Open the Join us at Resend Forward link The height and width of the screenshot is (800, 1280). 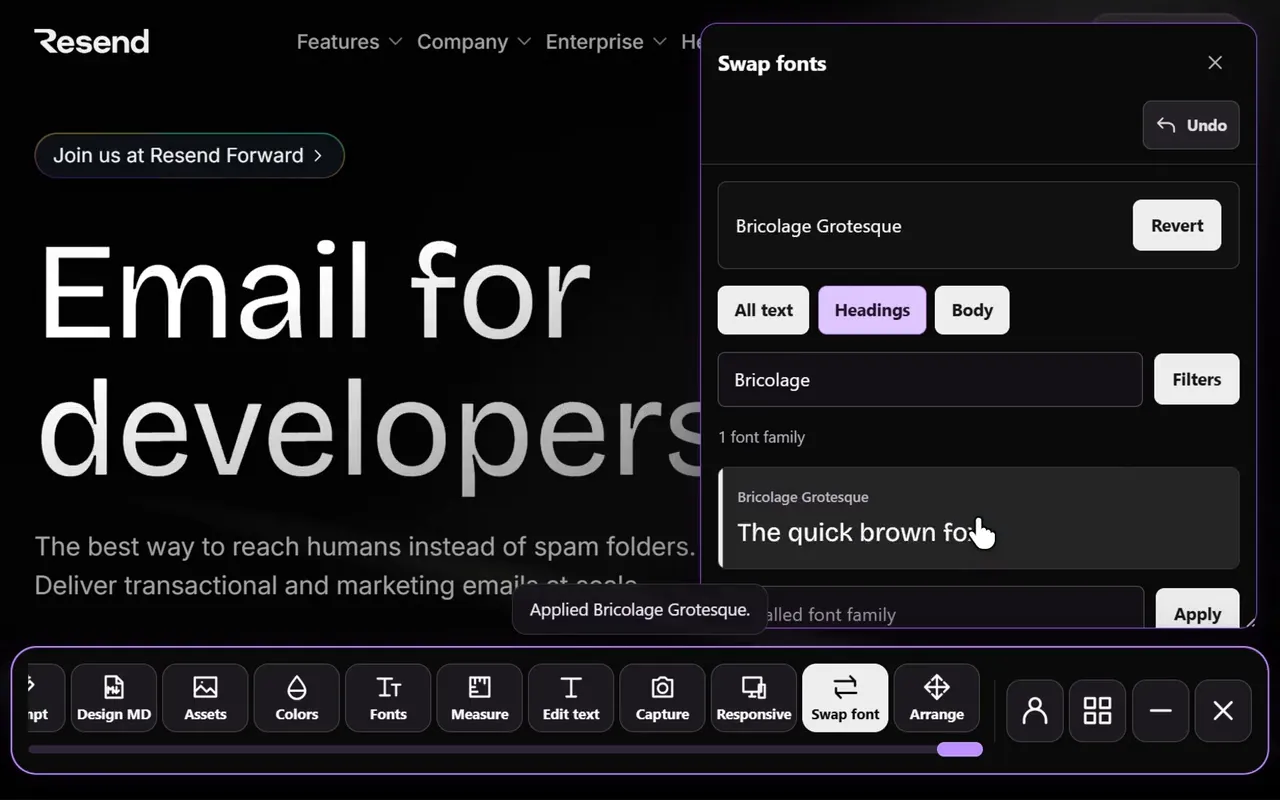point(189,155)
